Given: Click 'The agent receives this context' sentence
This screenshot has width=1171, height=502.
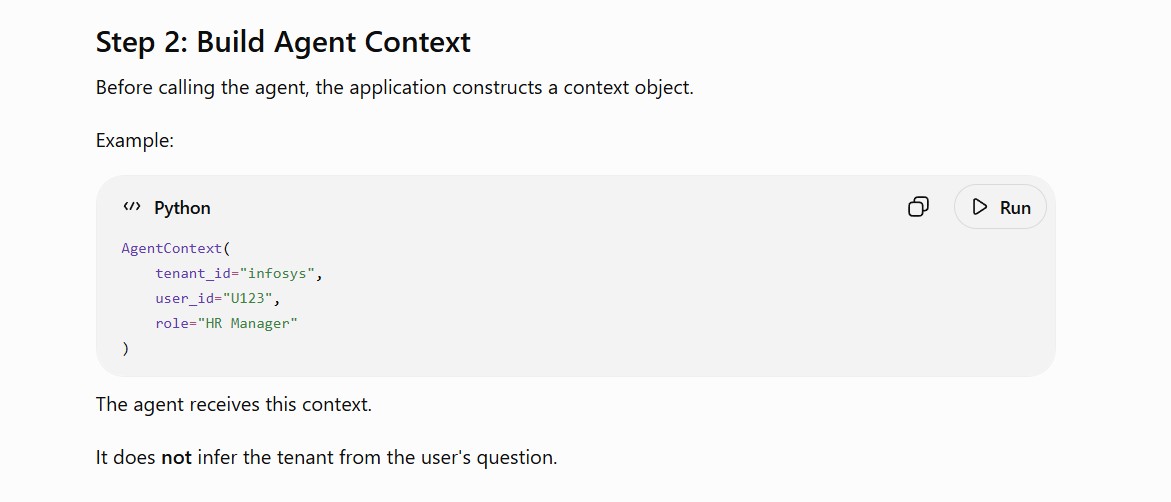Looking at the screenshot, I should coord(234,405).
